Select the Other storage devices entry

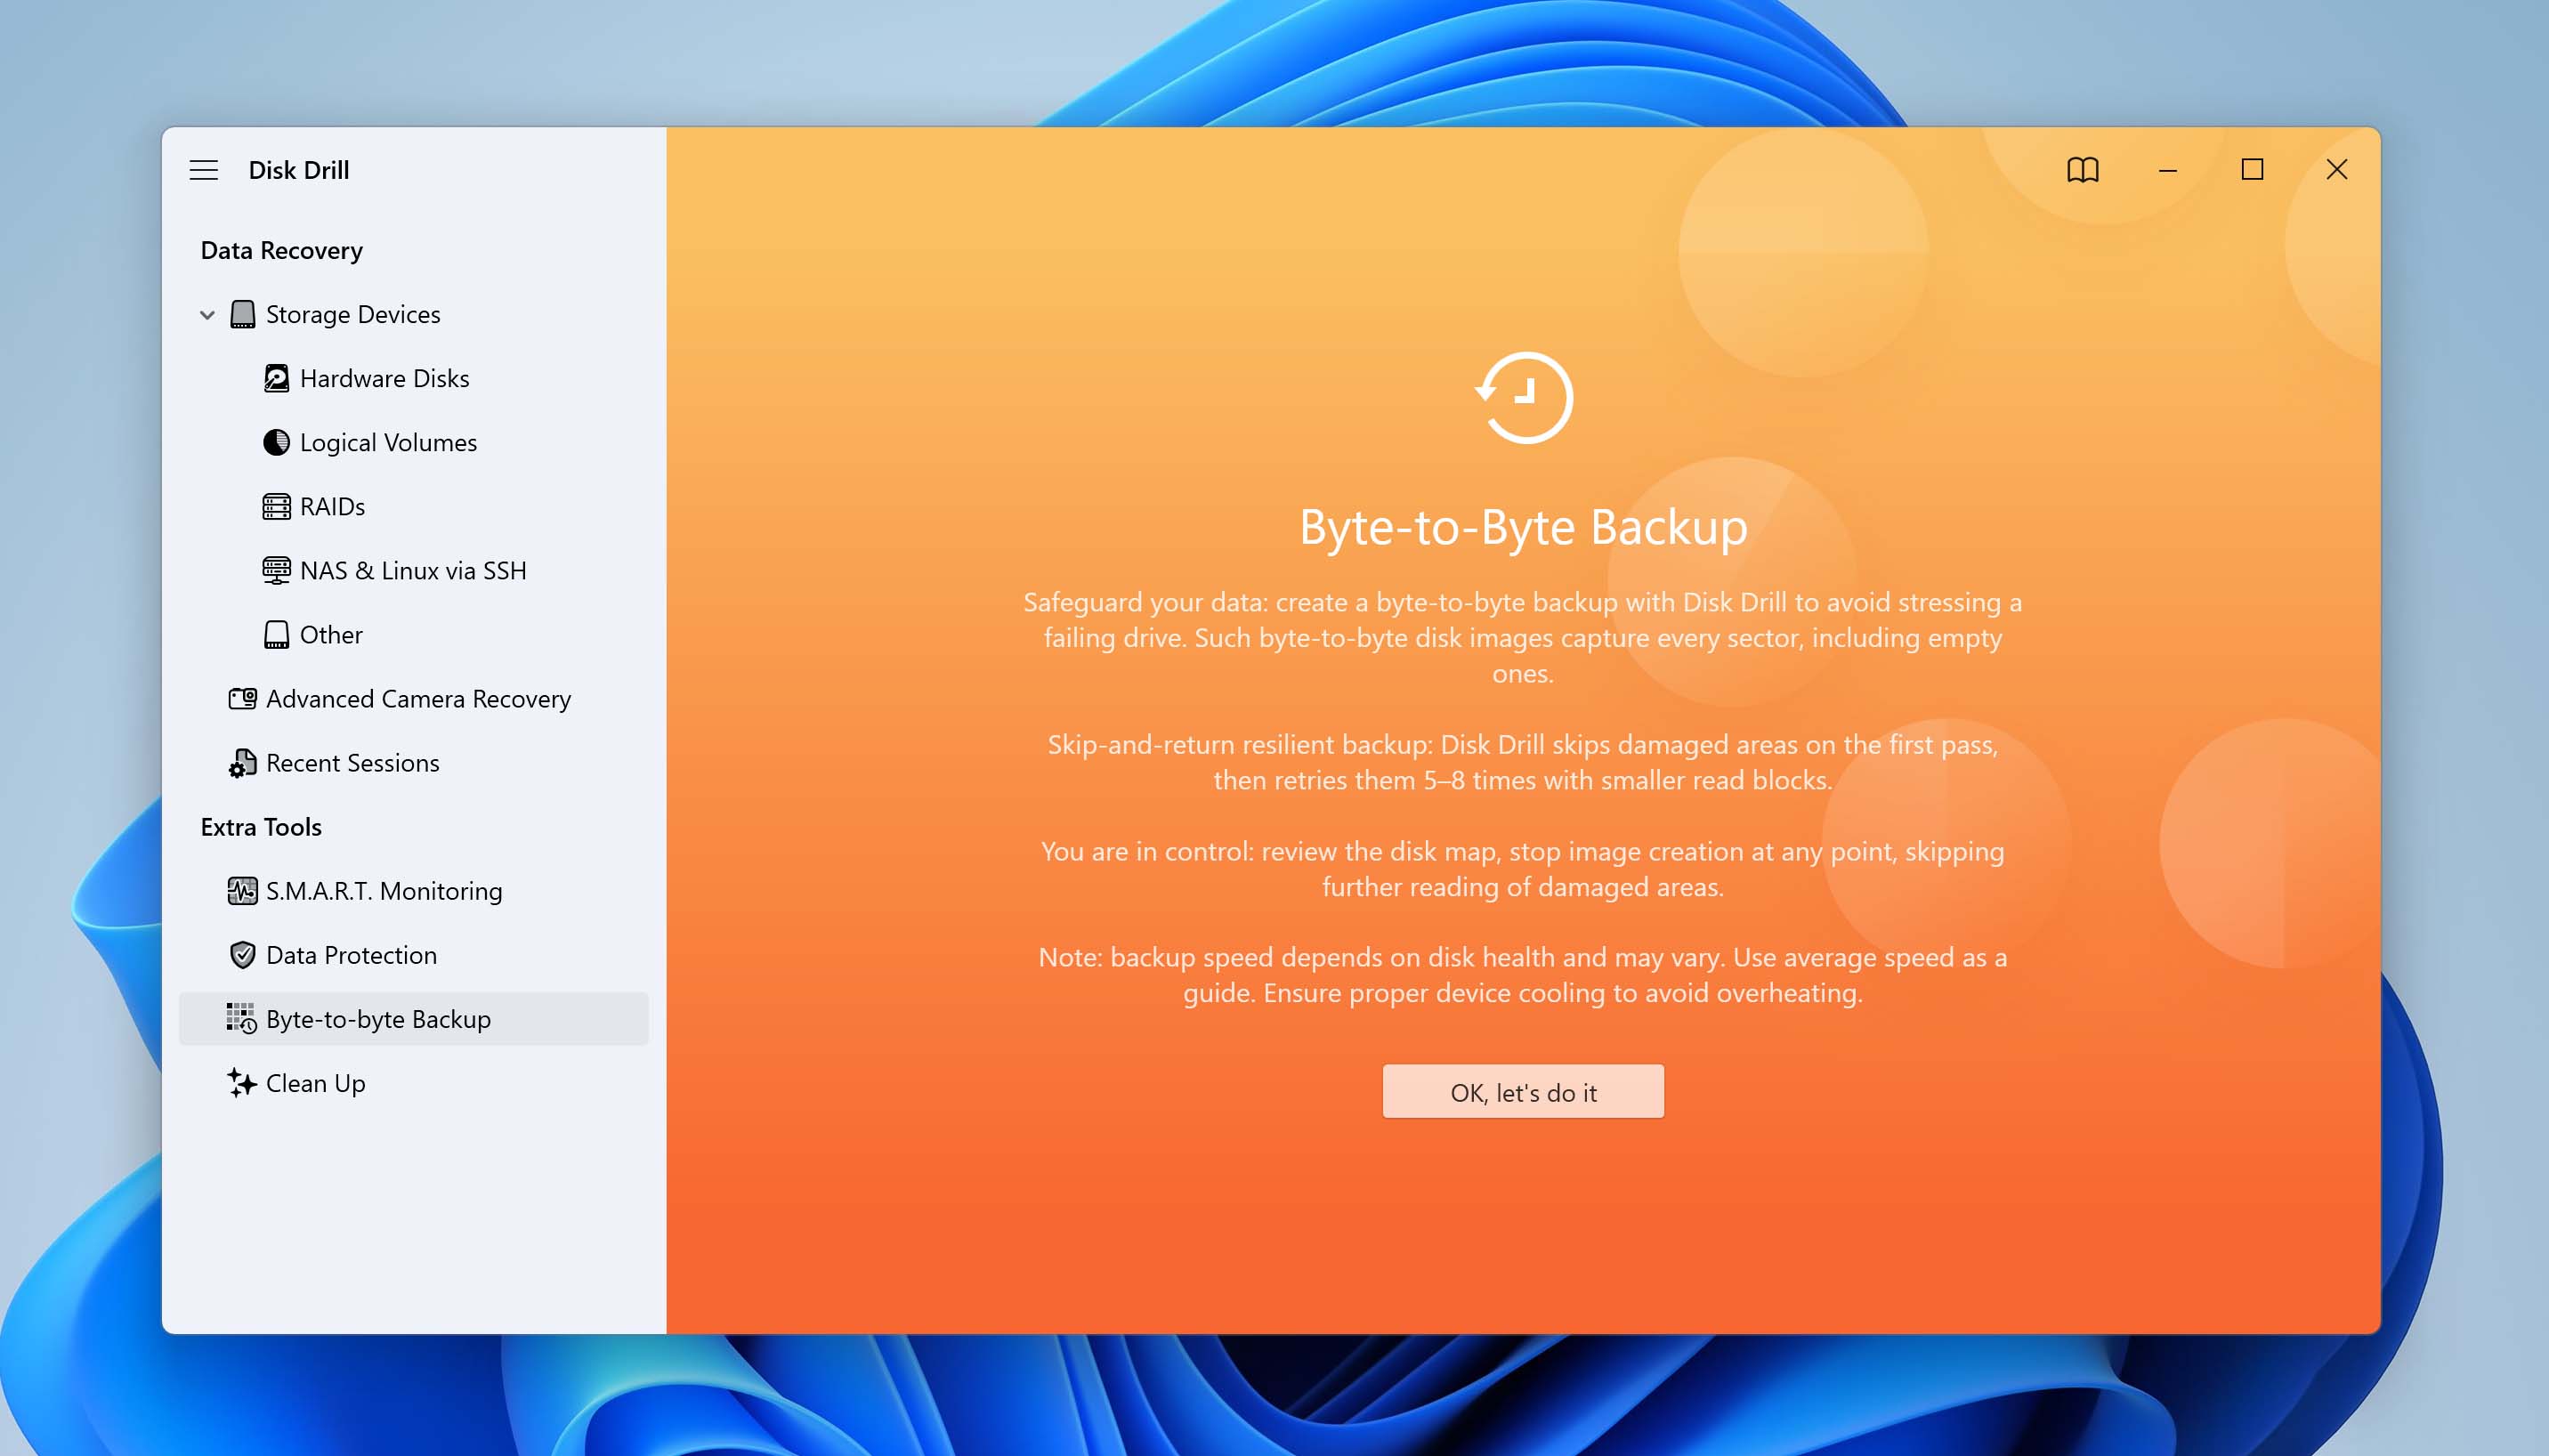[330, 634]
